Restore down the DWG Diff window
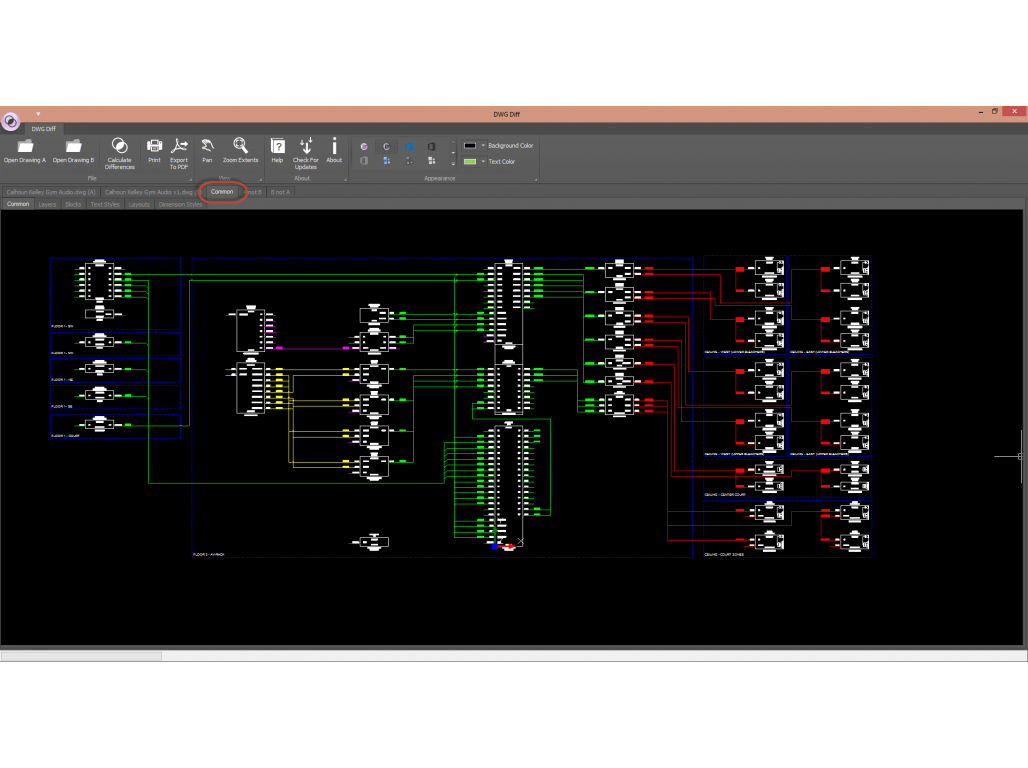 pyautogui.click(x=995, y=111)
